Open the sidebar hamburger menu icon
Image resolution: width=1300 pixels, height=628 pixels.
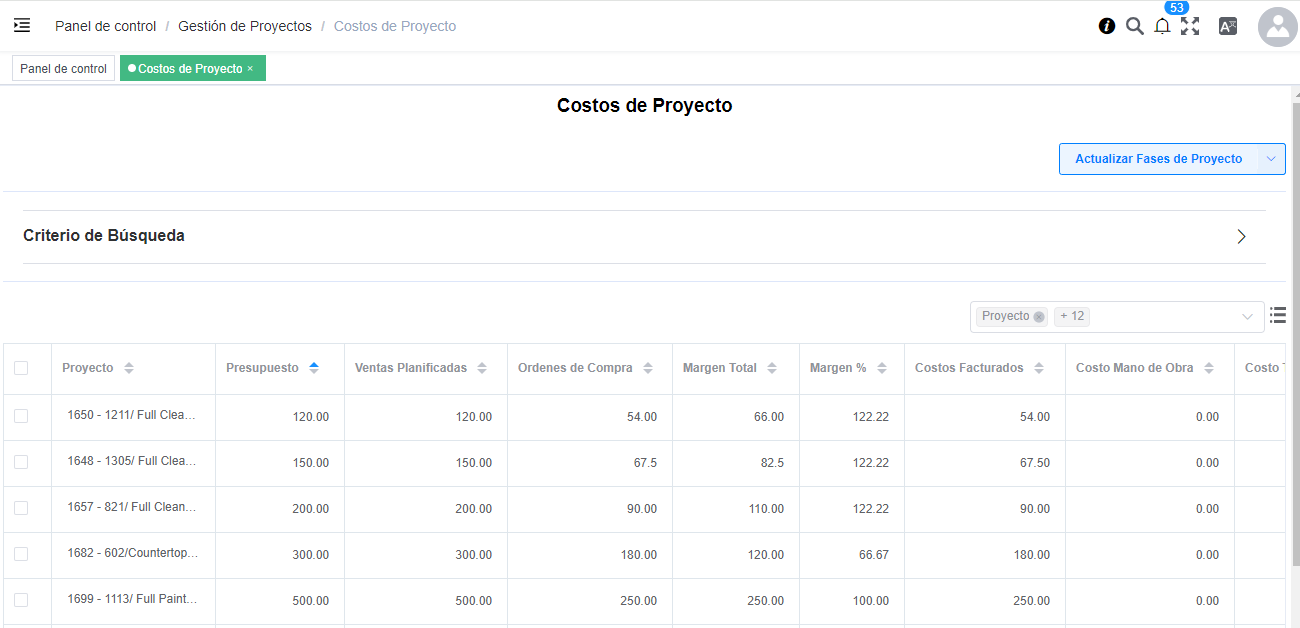point(21,25)
